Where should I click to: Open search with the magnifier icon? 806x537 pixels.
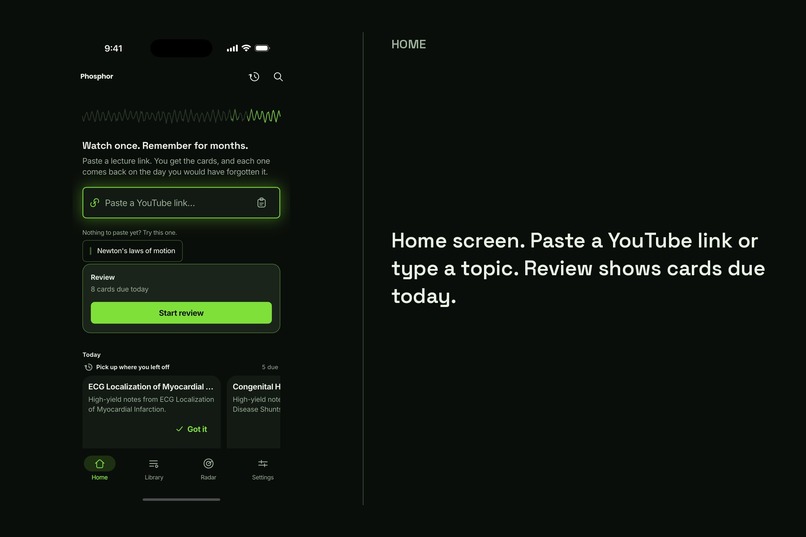[278, 77]
